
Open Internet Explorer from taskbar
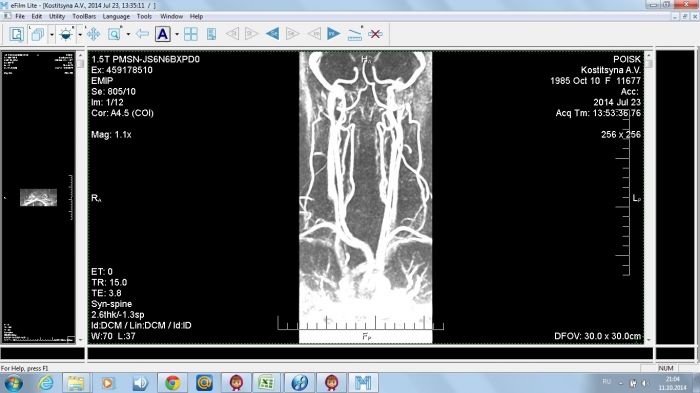[x=46, y=383]
